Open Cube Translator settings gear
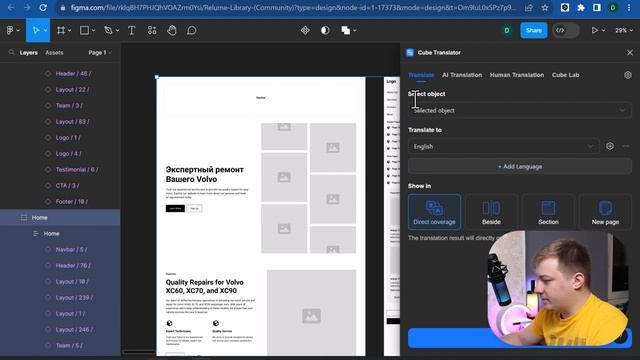The image size is (640, 360). [x=628, y=75]
